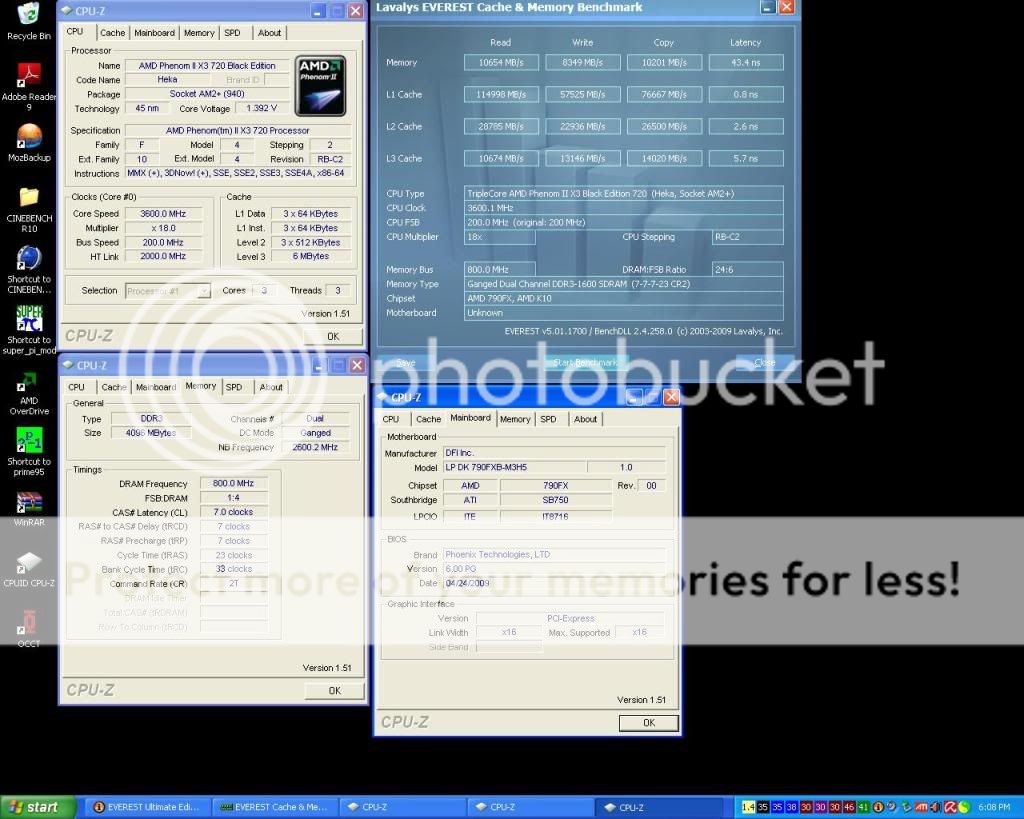
Task: Click OK in the CPU-Z processor window
Action: [x=333, y=336]
